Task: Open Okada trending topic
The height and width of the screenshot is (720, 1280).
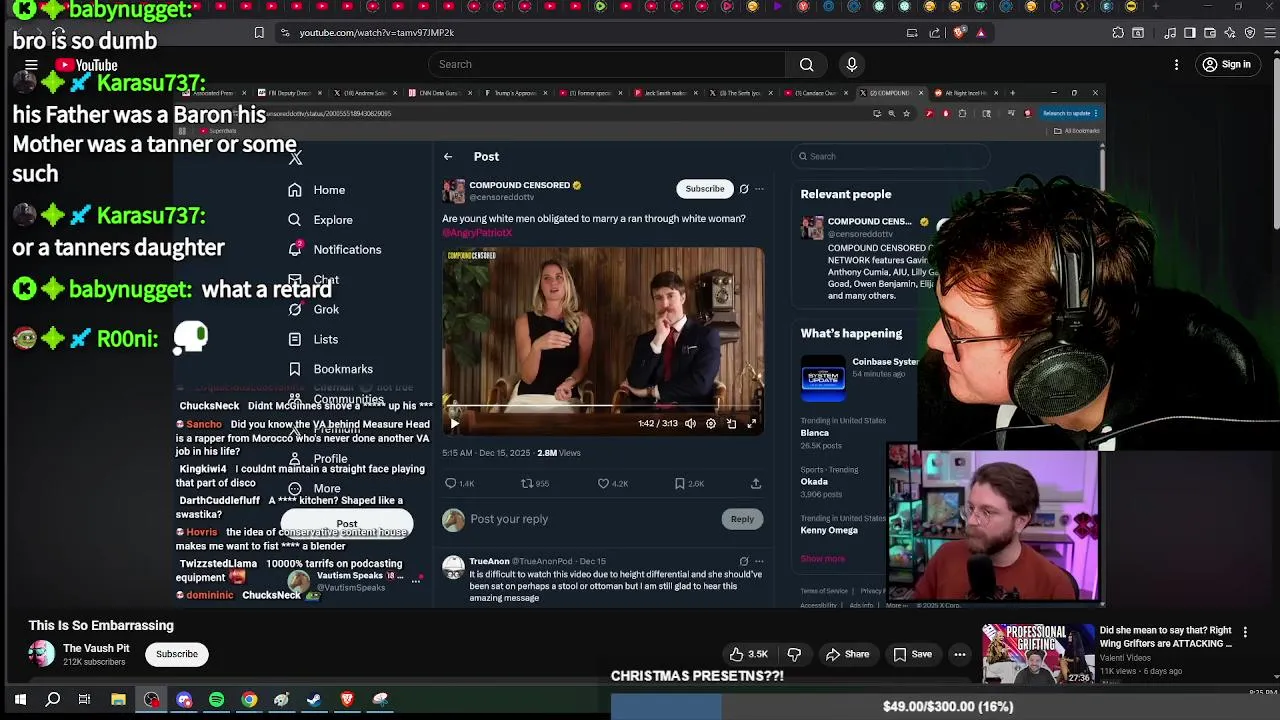Action: [x=814, y=482]
